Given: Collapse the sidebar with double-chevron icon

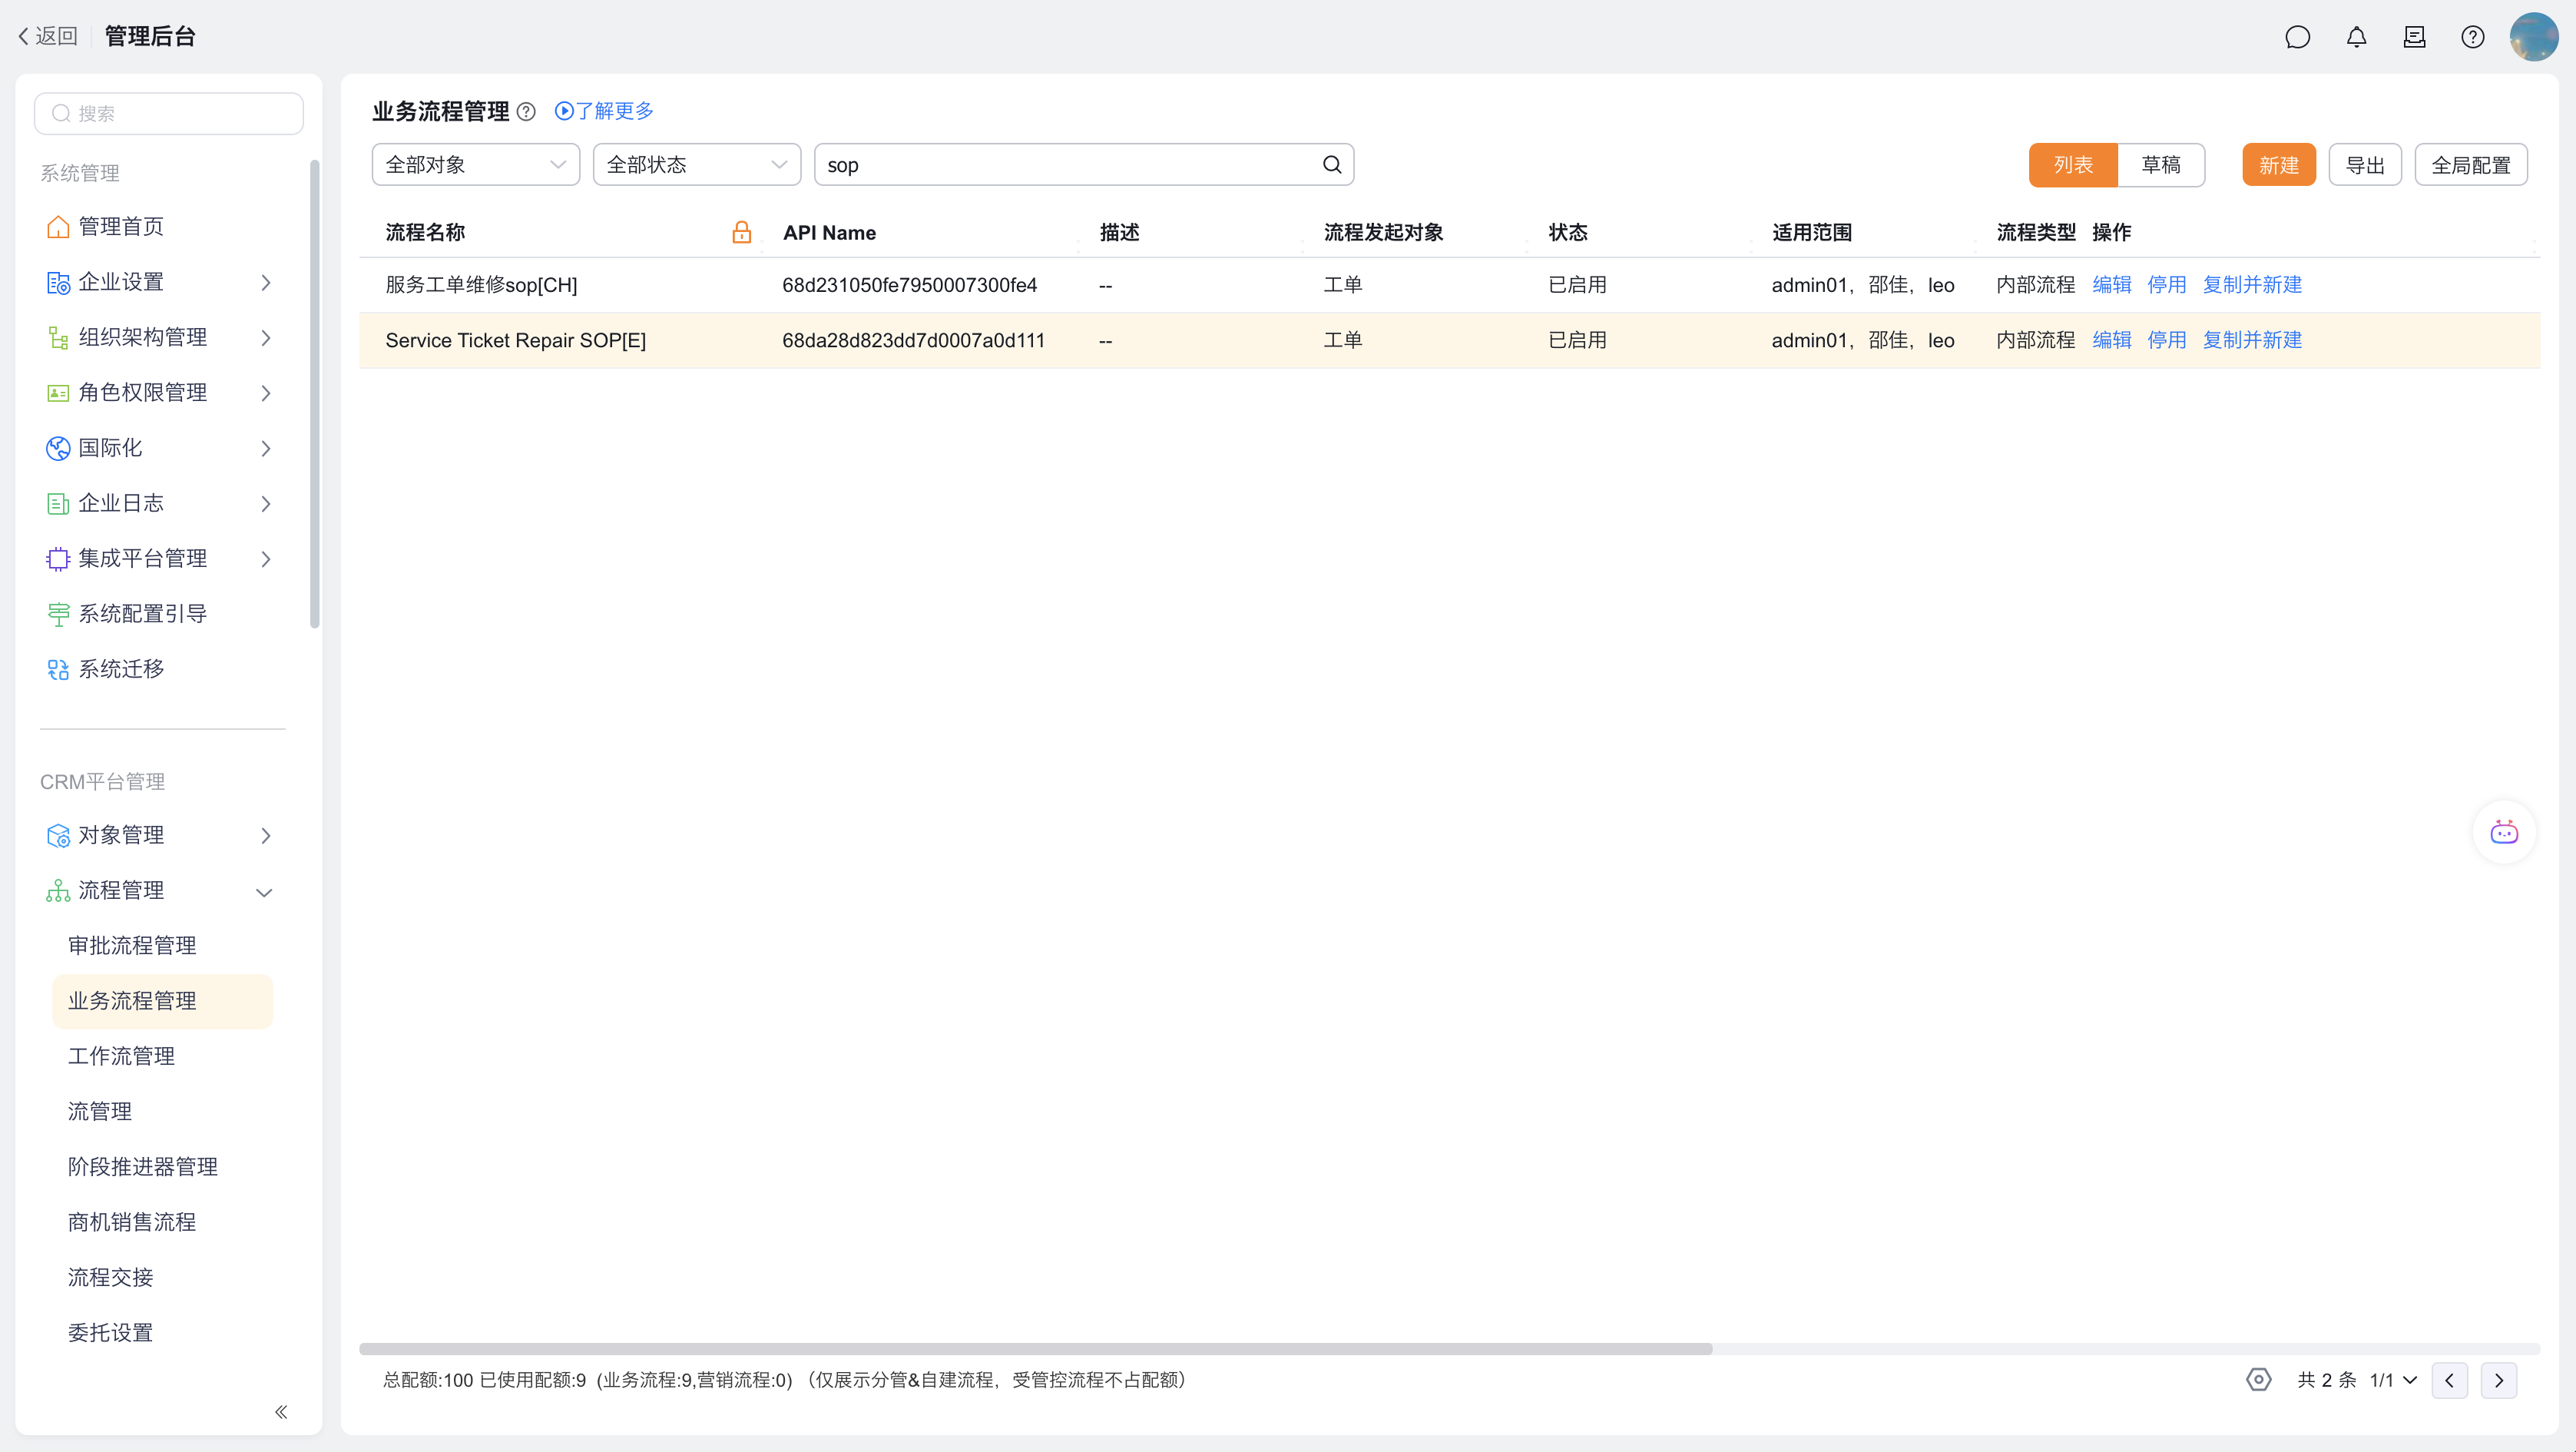Looking at the screenshot, I should pos(281,1411).
